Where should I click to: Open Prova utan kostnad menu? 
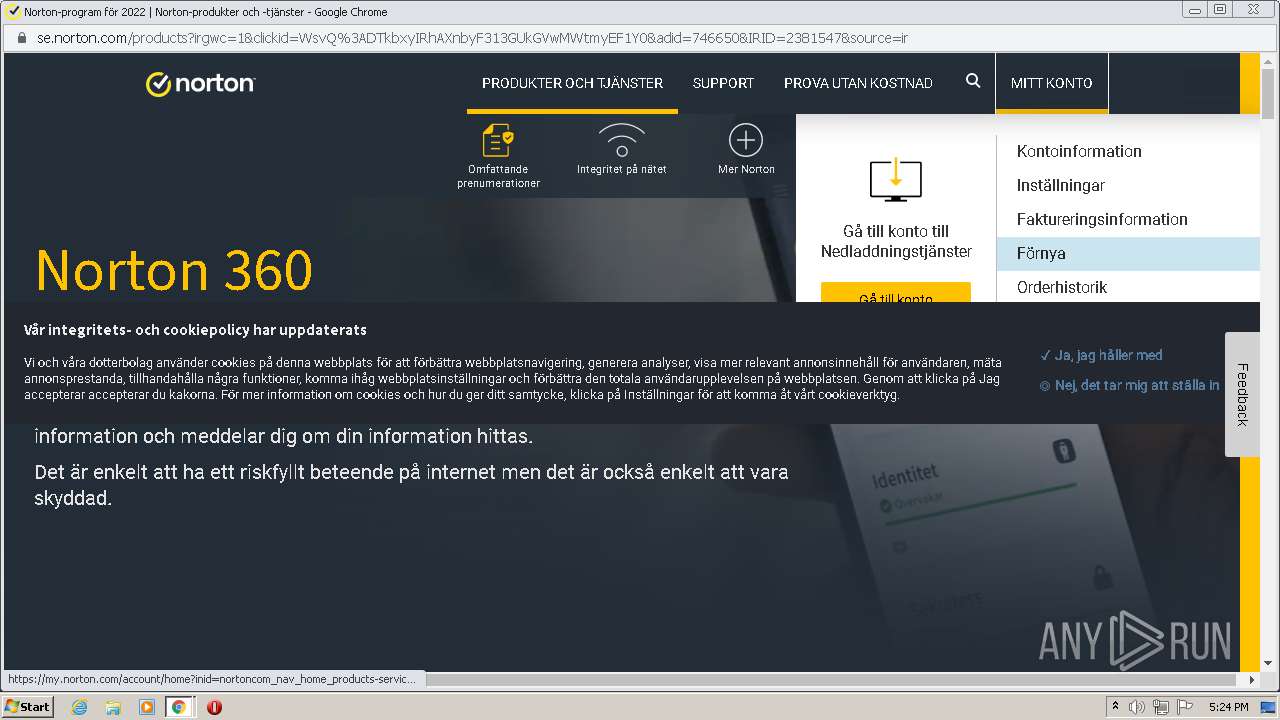[858, 83]
